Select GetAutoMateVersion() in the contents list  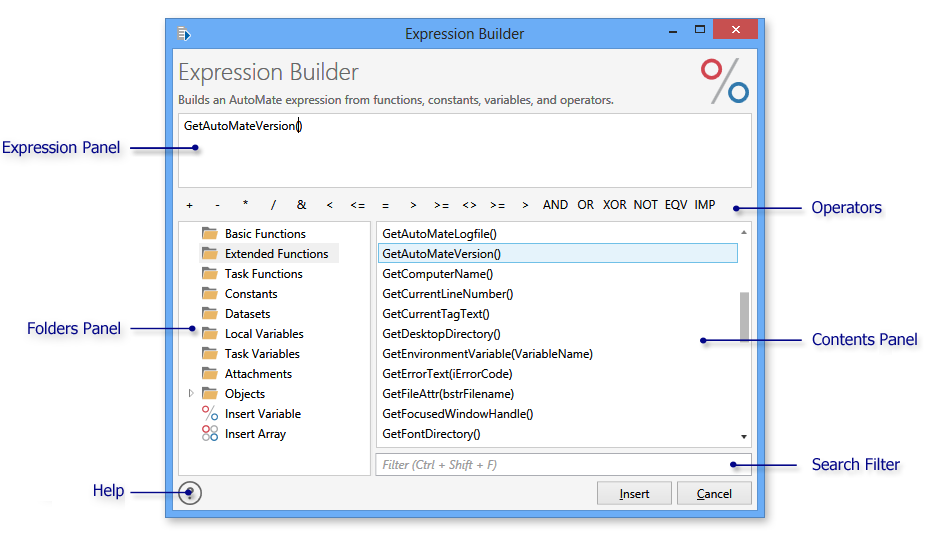(x=558, y=254)
